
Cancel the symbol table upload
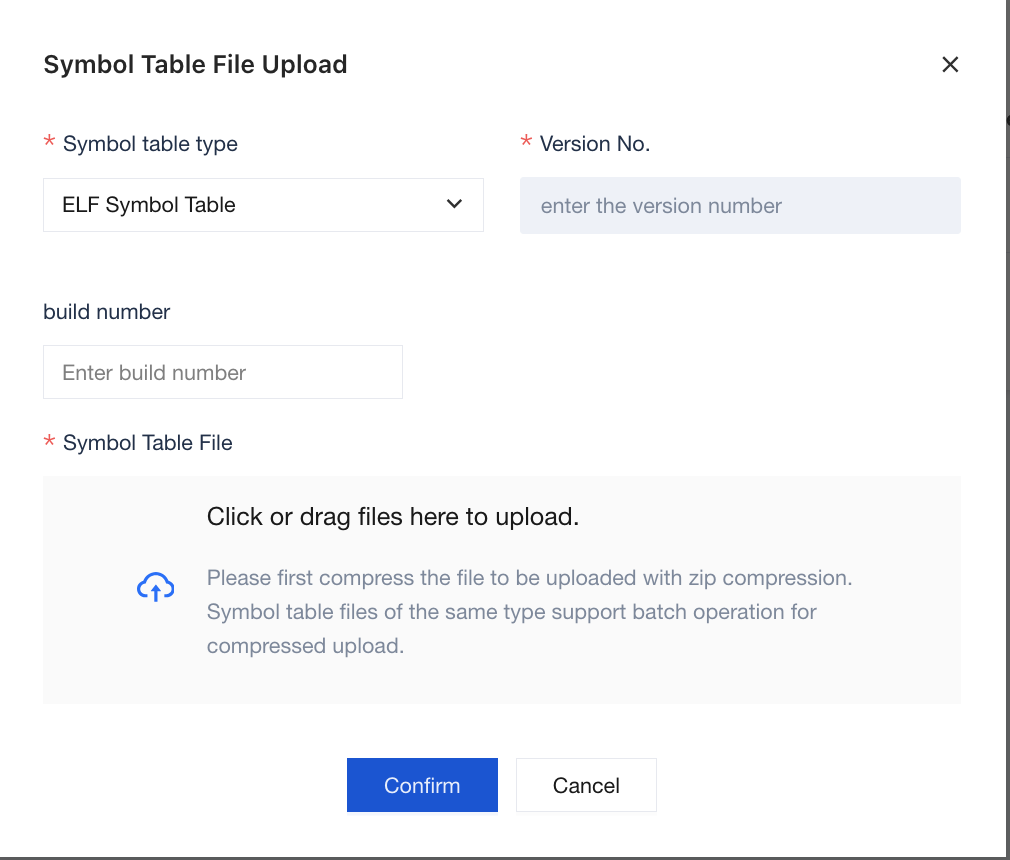pos(586,785)
